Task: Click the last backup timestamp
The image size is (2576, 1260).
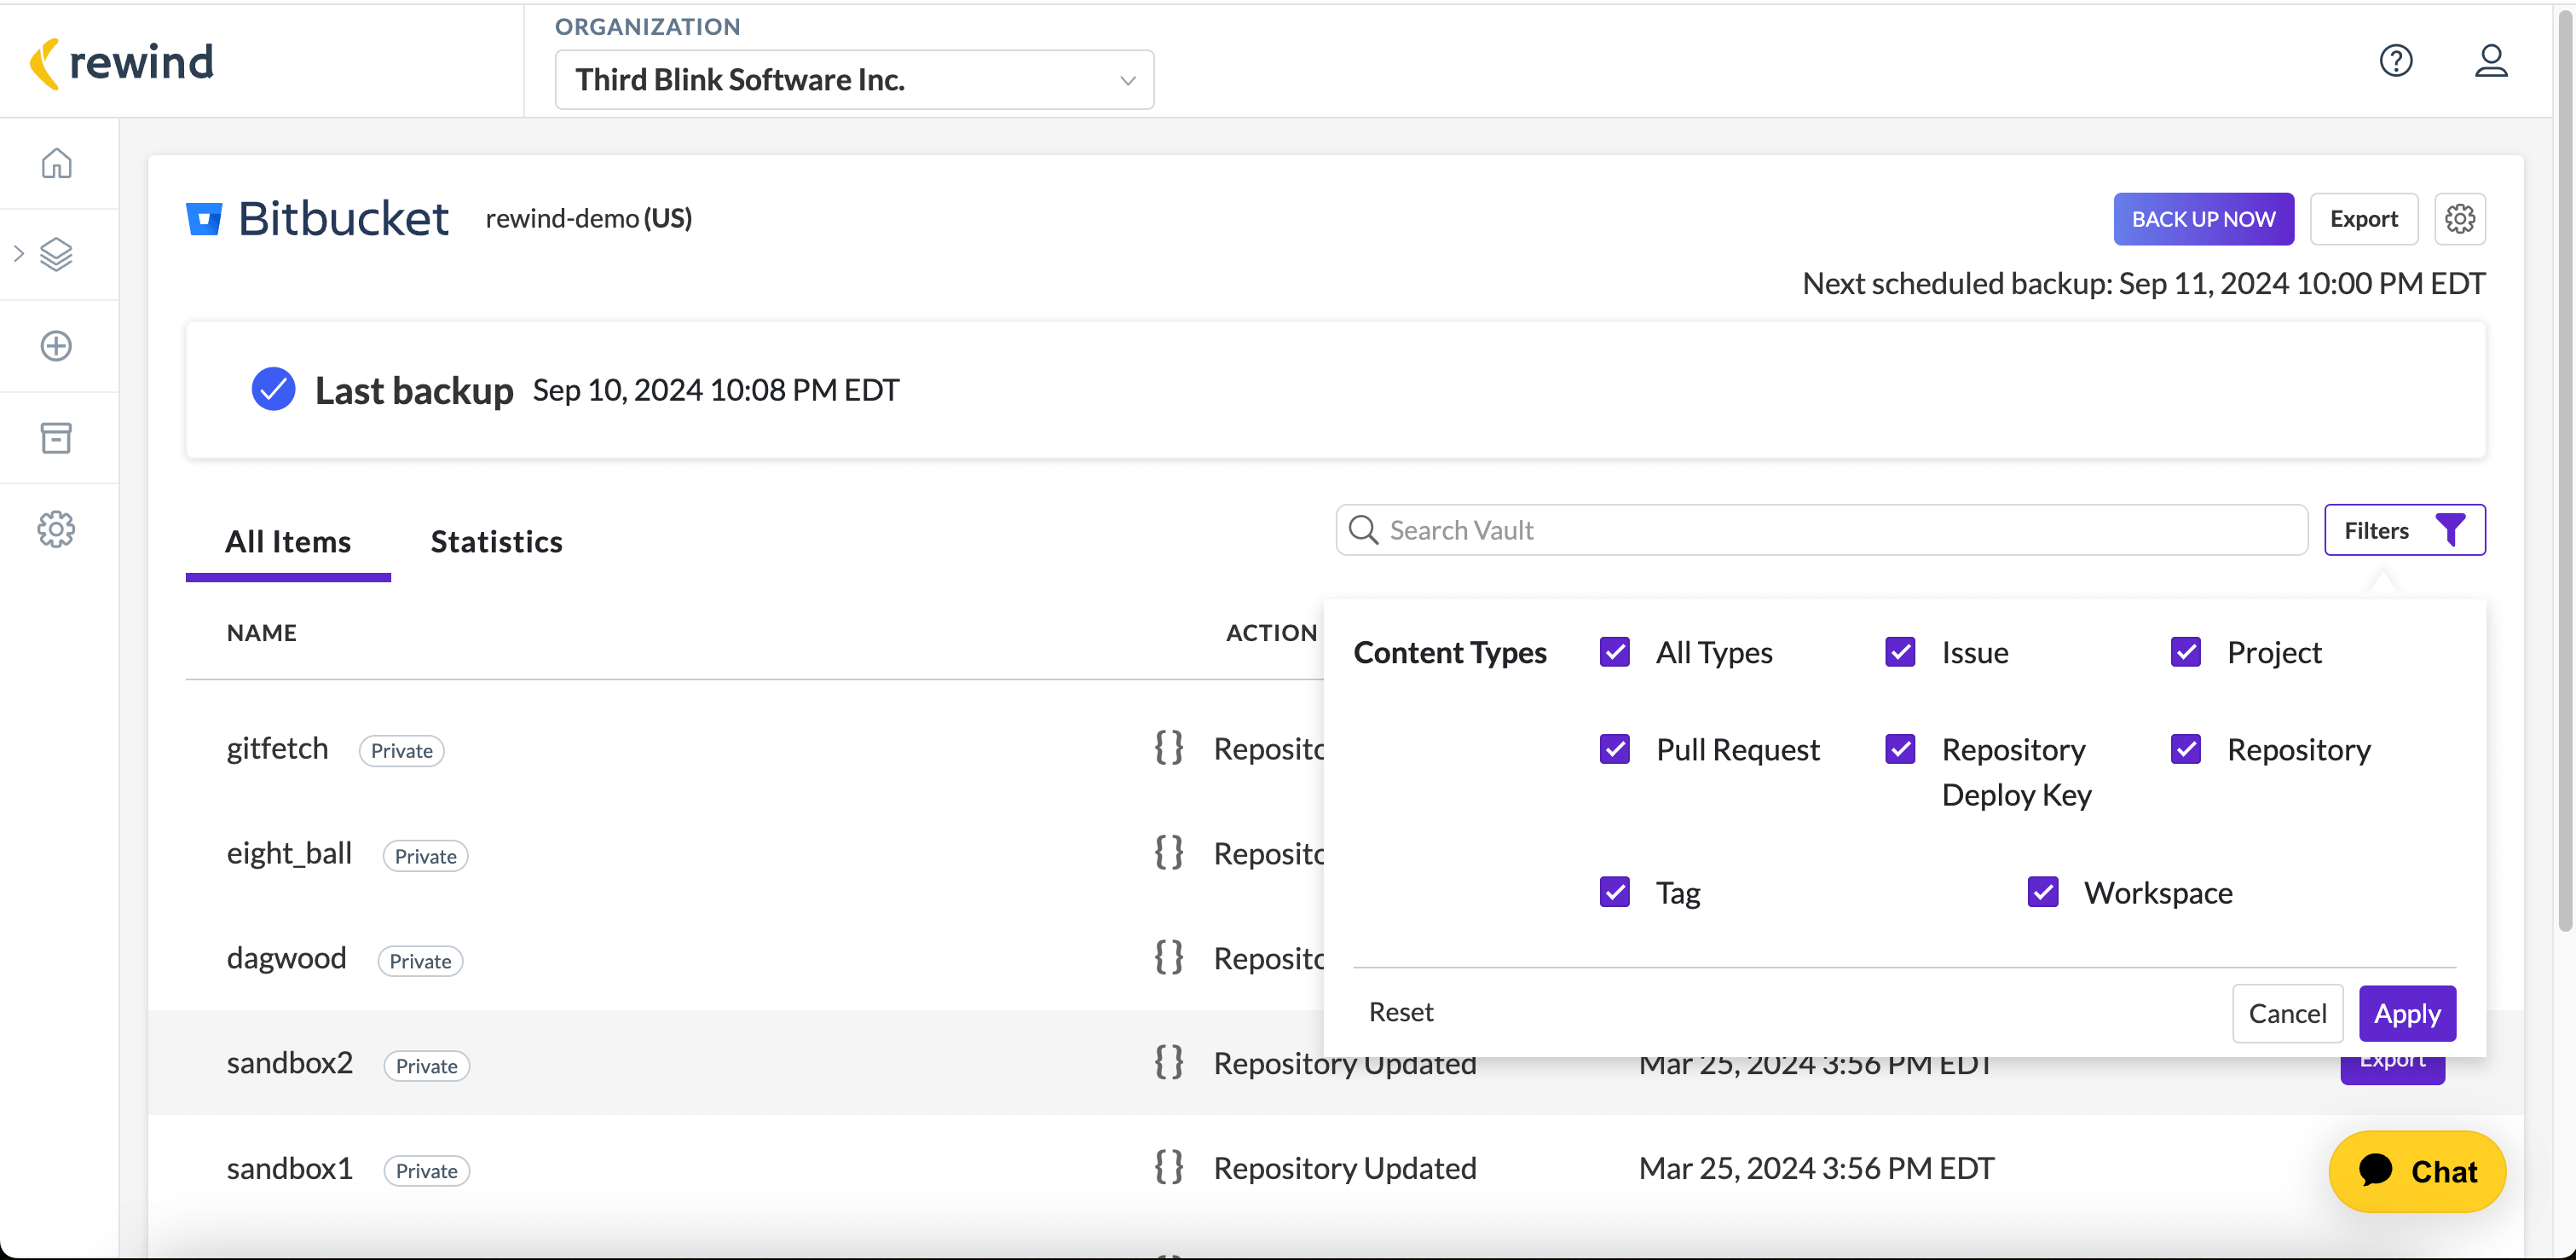Action: (x=716, y=390)
